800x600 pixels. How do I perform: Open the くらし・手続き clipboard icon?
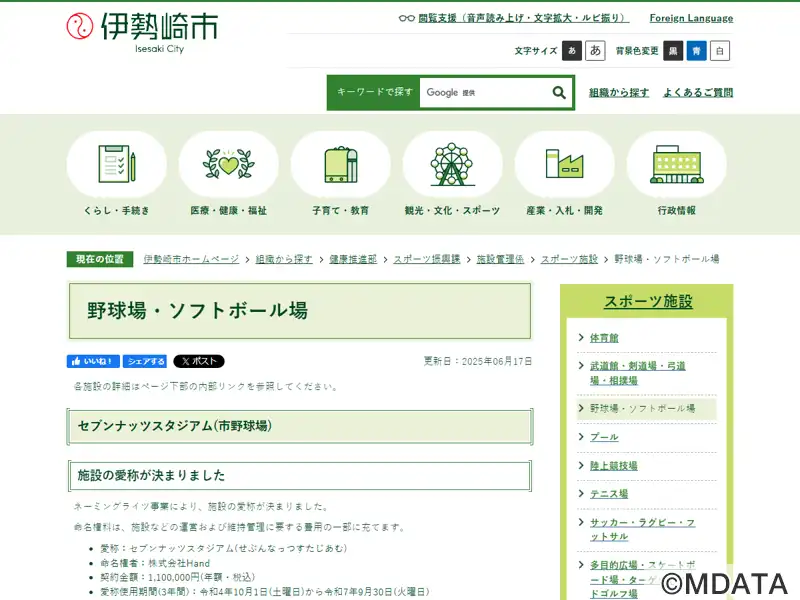[x=116, y=164]
